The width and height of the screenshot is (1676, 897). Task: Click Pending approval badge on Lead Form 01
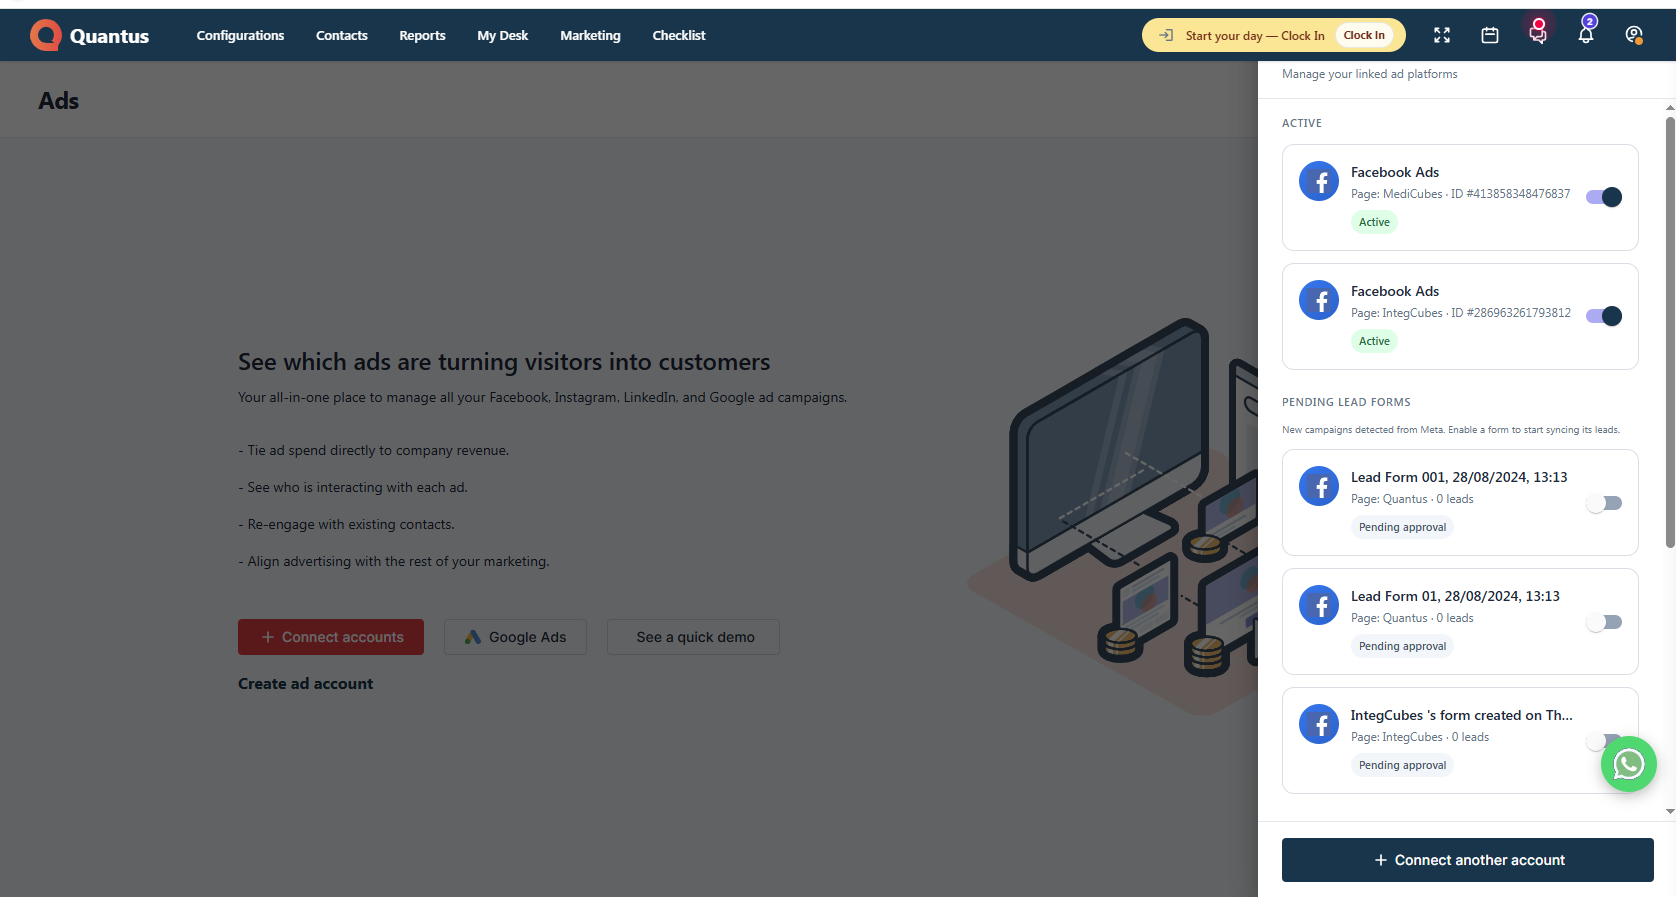coord(1402,646)
